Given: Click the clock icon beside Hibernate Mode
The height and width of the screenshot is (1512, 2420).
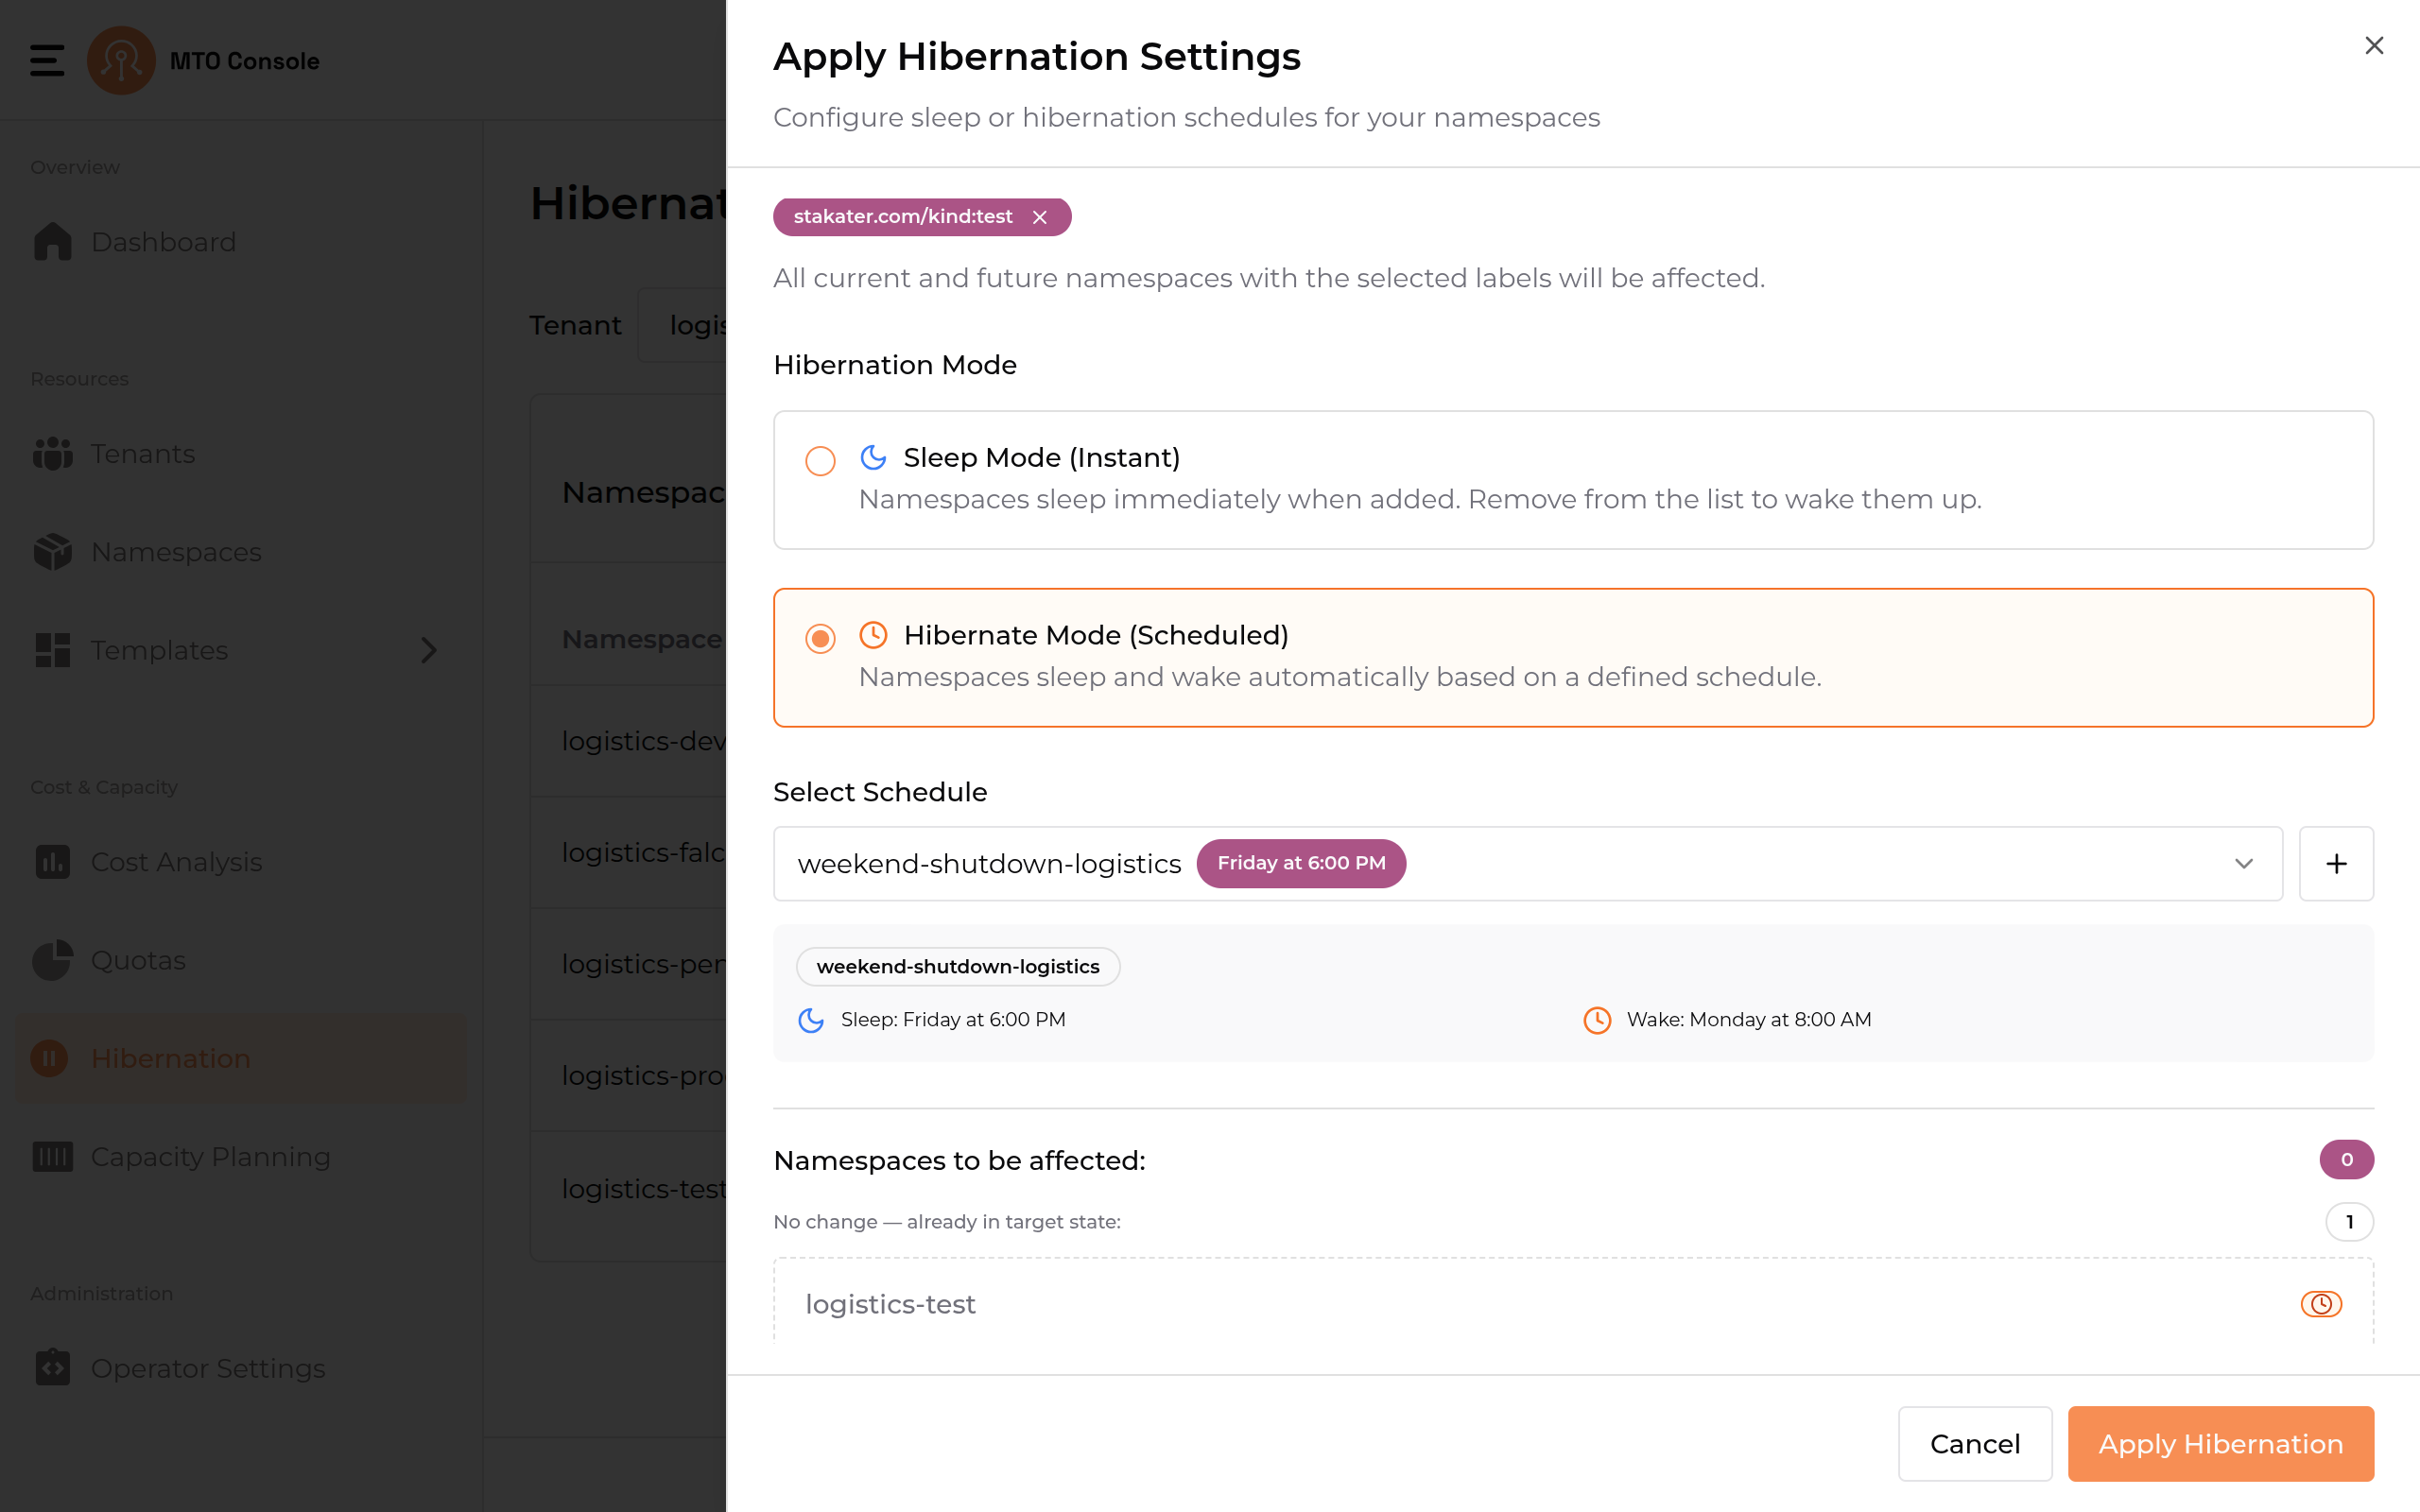Looking at the screenshot, I should [873, 635].
